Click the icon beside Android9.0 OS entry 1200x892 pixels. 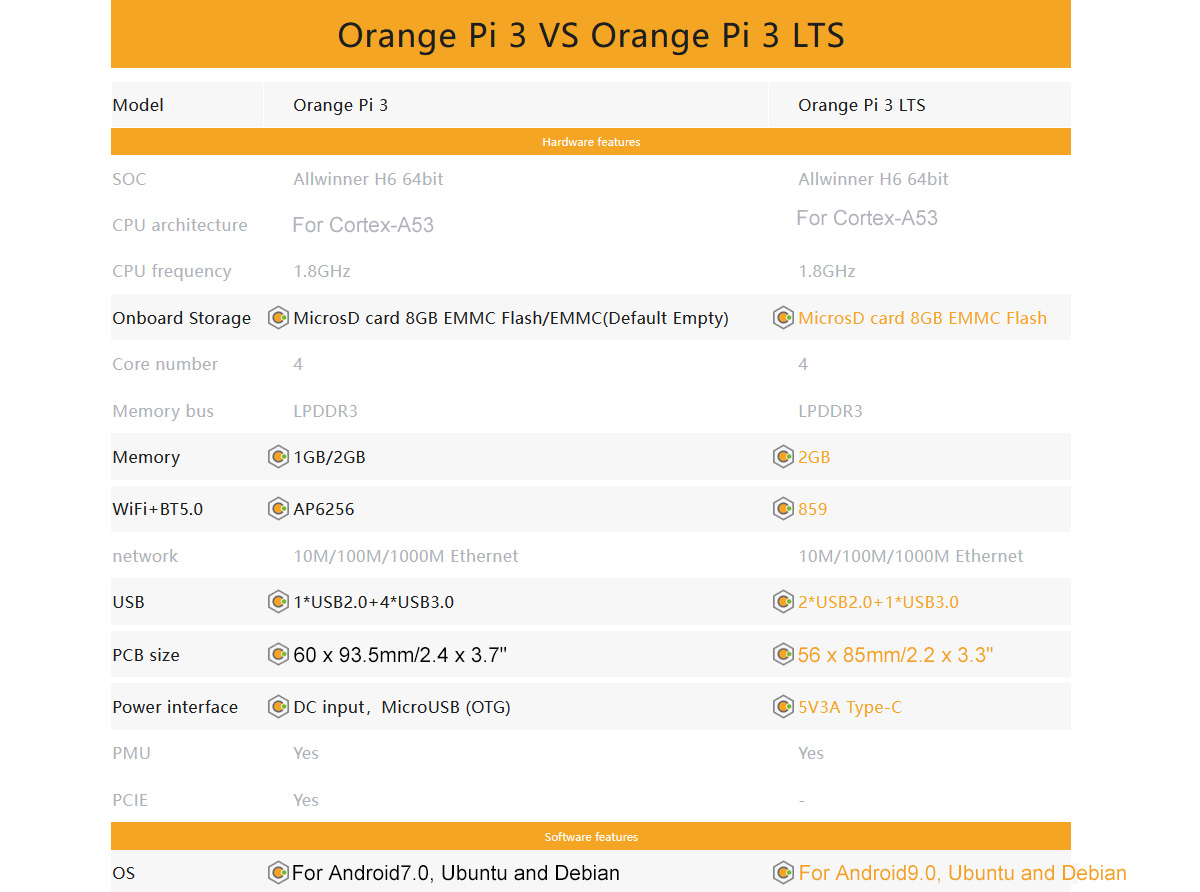tap(784, 873)
